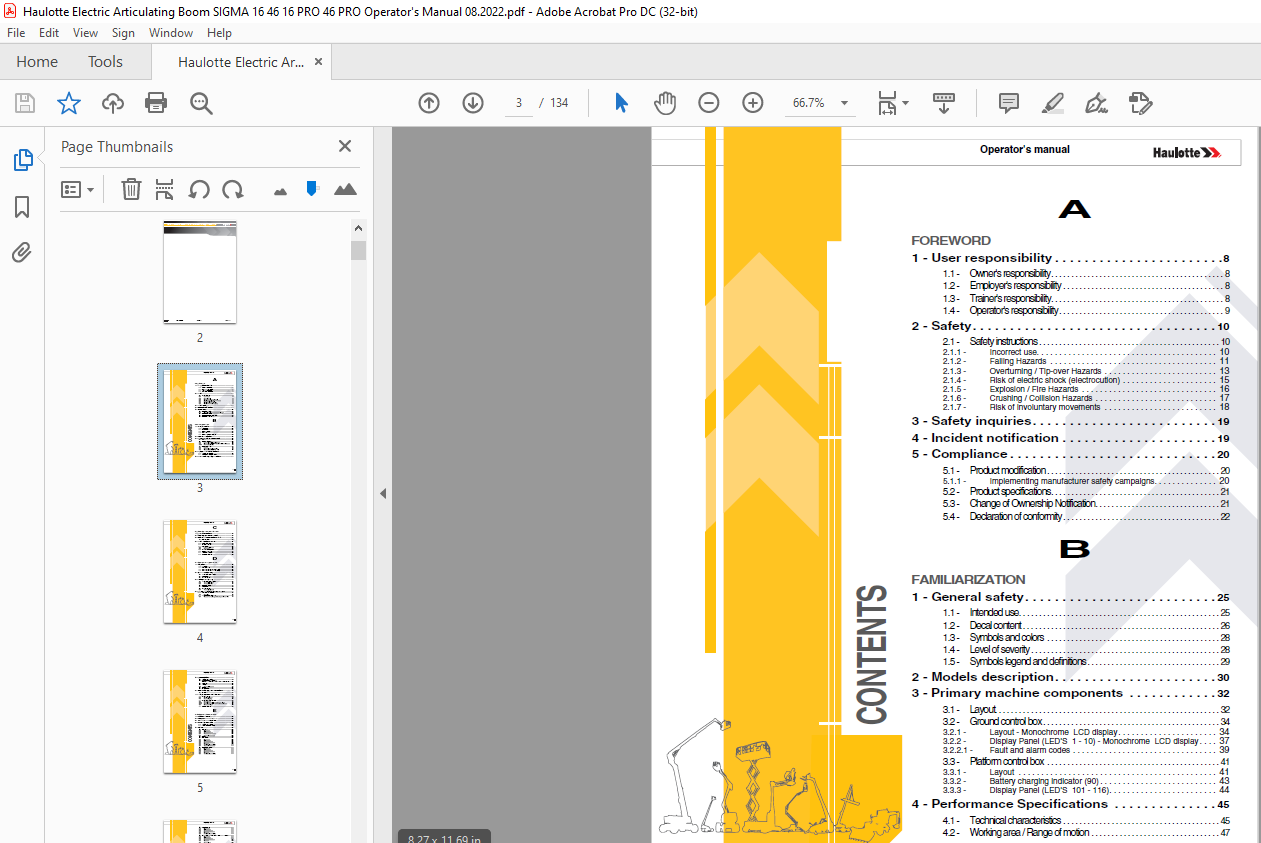
Task: Collapse the left navigation pane arrow
Action: [x=382, y=494]
